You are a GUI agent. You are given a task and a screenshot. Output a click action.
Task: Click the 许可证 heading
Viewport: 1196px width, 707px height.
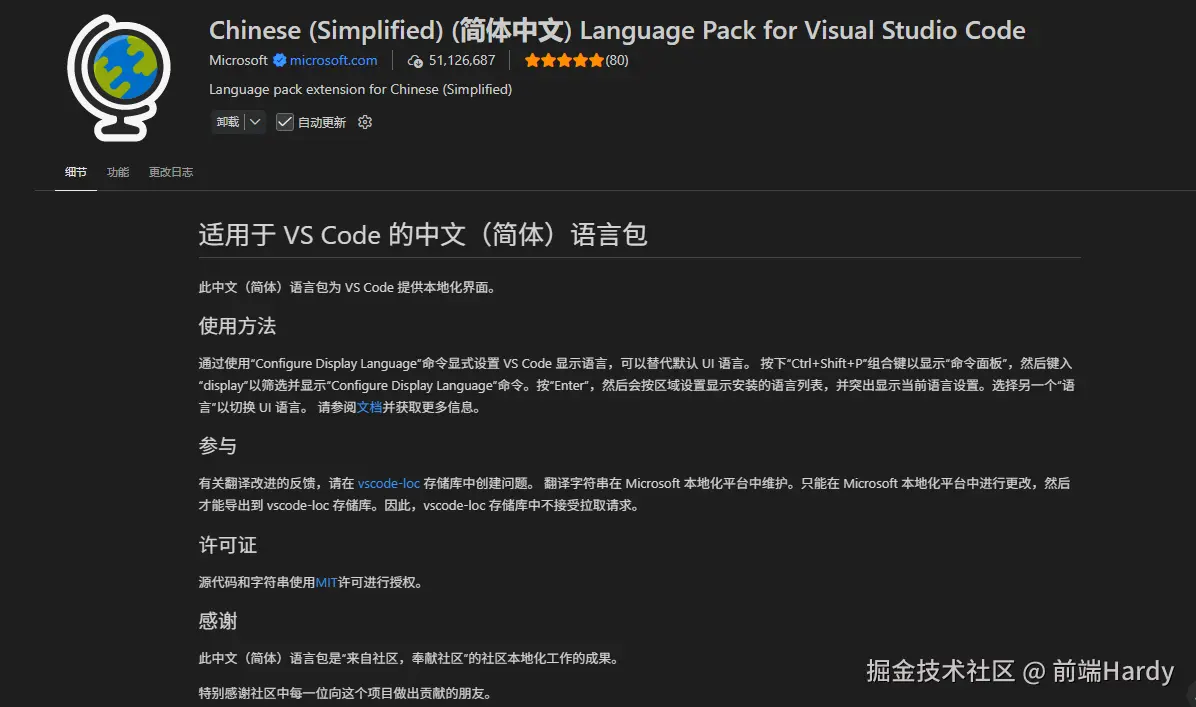pyautogui.click(x=227, y=545)
